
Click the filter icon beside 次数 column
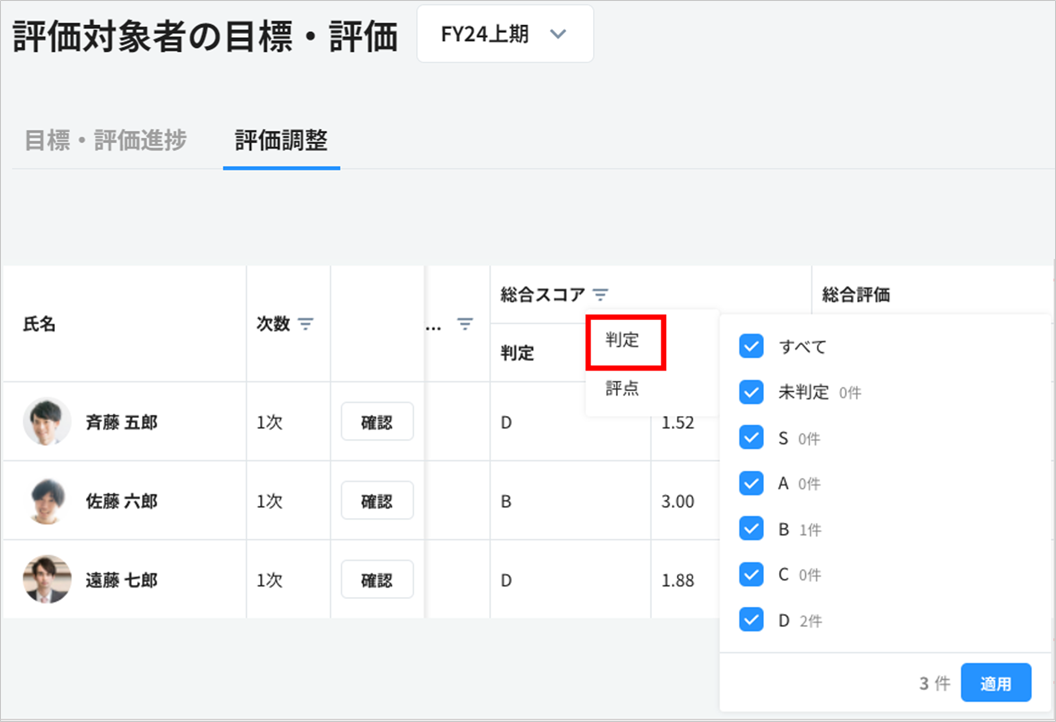(x=305, y=324)
